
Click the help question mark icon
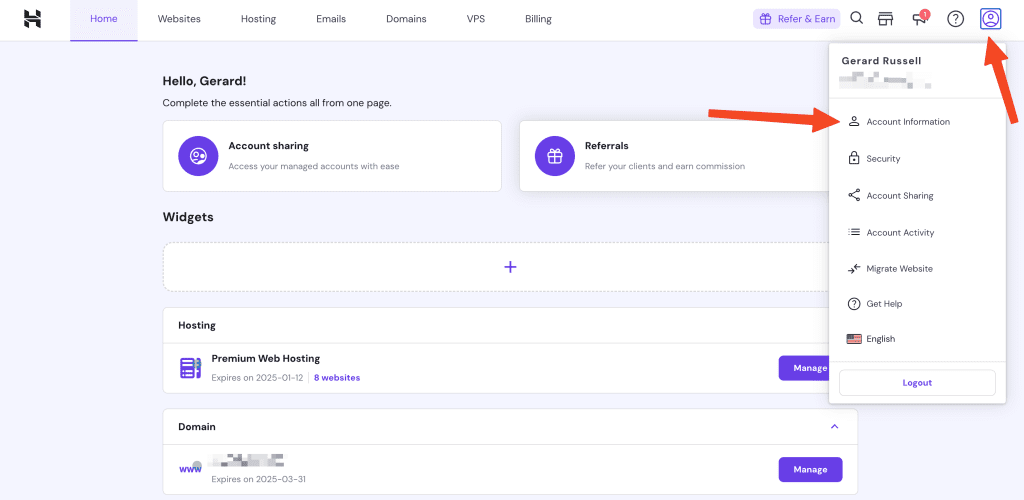955,19
